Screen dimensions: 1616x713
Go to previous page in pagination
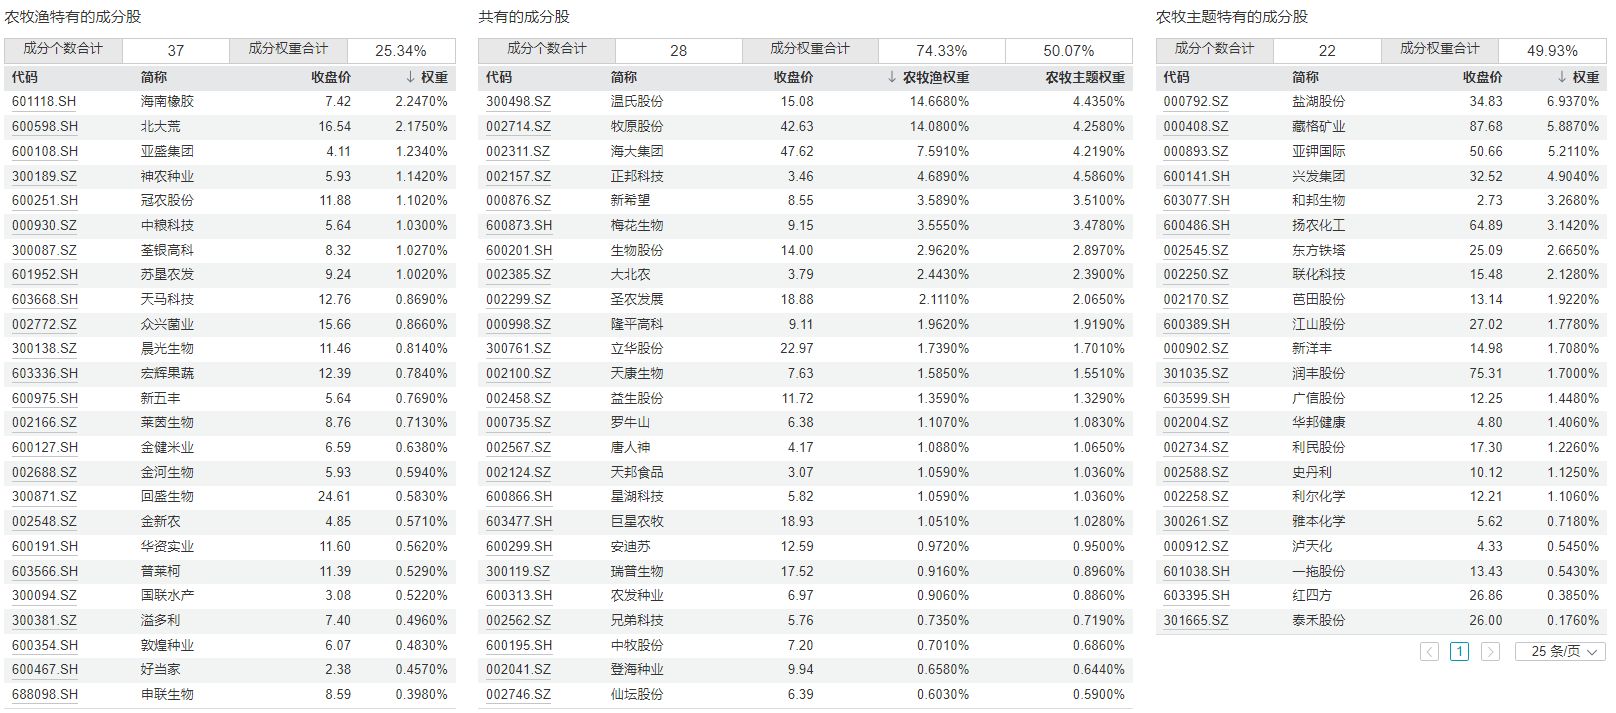point(1429,651)
